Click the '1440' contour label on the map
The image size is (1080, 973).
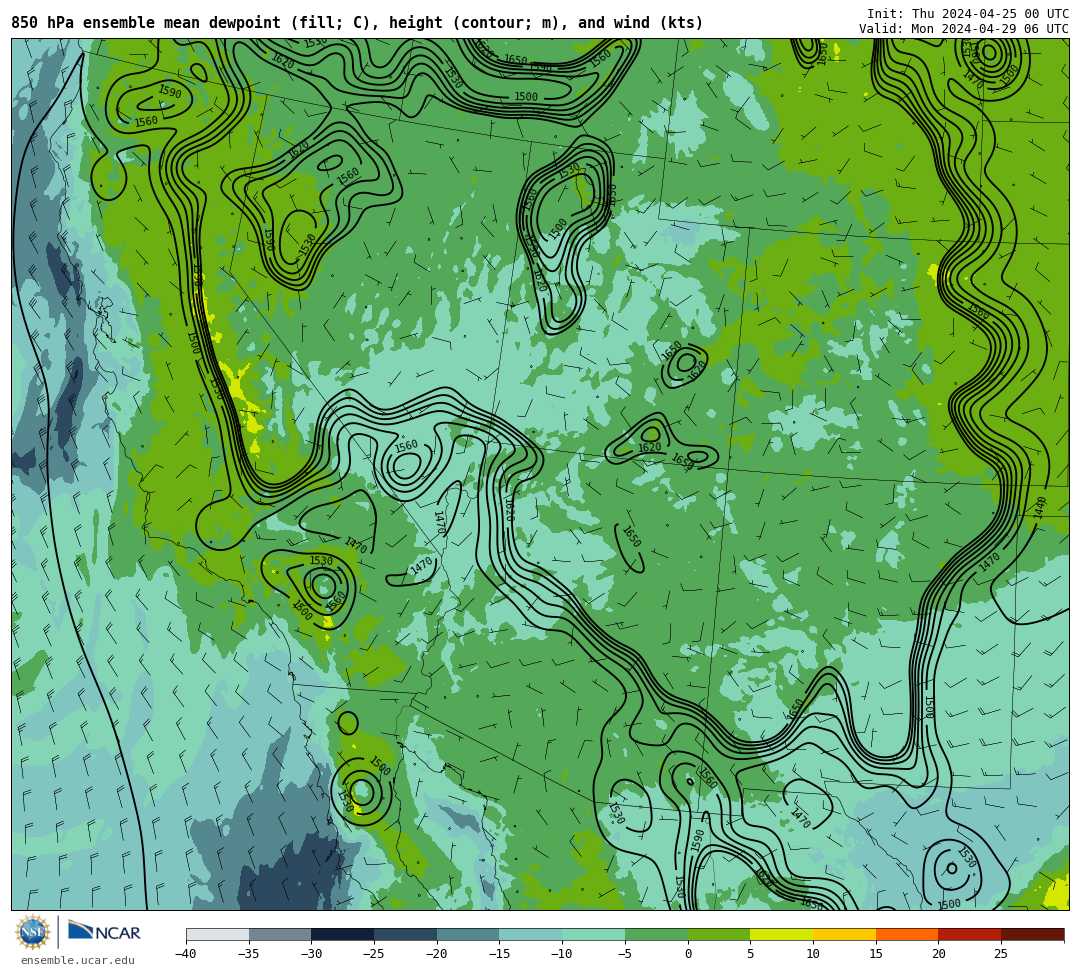1040,508
